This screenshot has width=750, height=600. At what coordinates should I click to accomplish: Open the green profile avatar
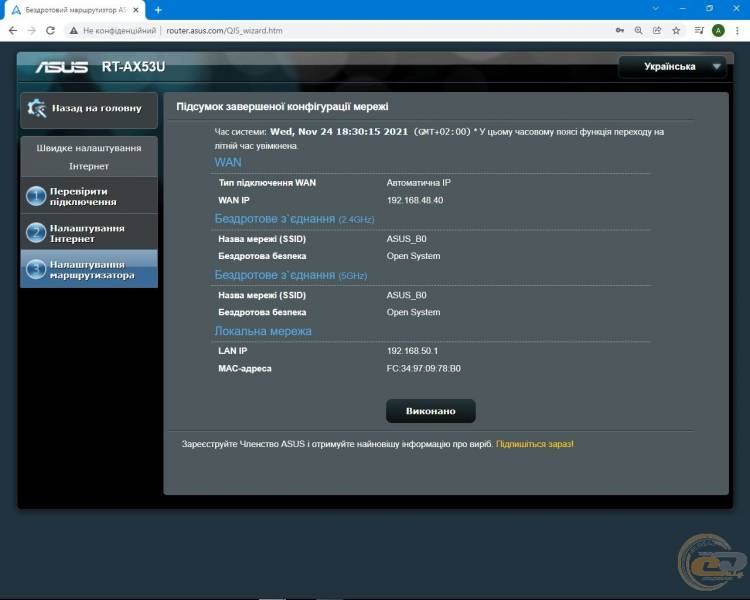coord(718,31)
